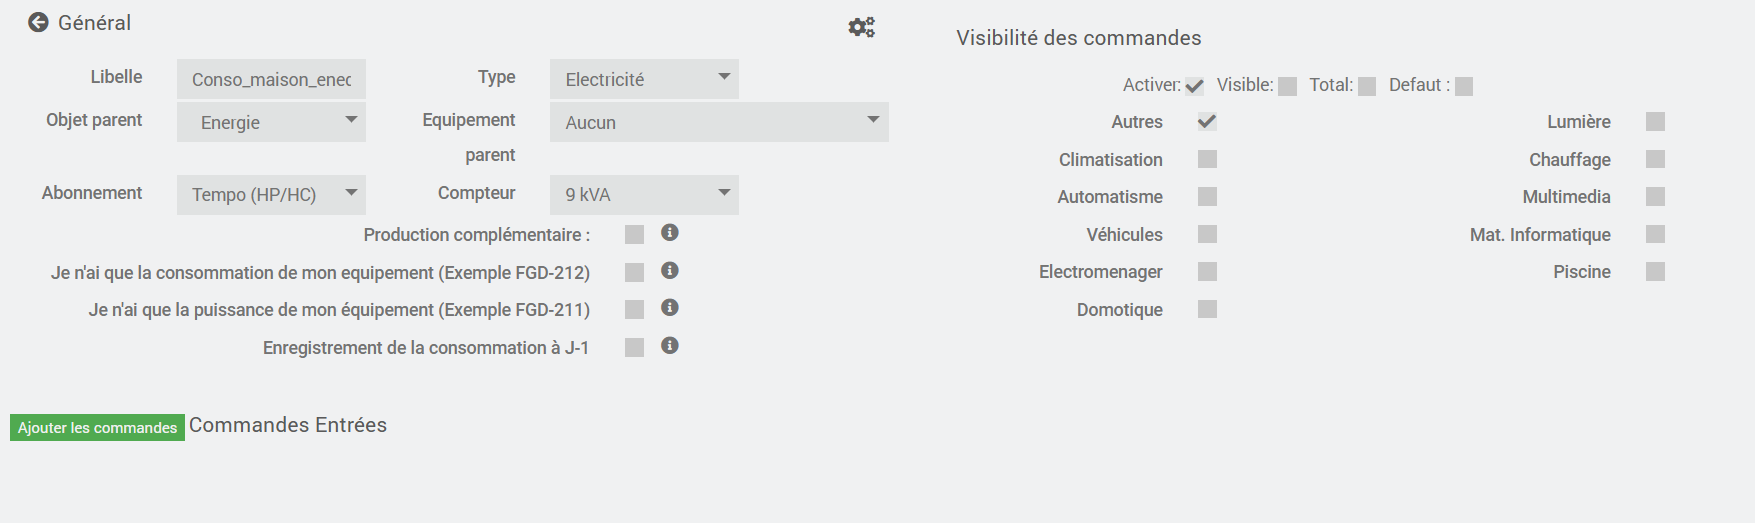Screen dimensions: 1755x523
Task: Click info icon for FGD-212 consumption option
Action: (x=670, y=270)
